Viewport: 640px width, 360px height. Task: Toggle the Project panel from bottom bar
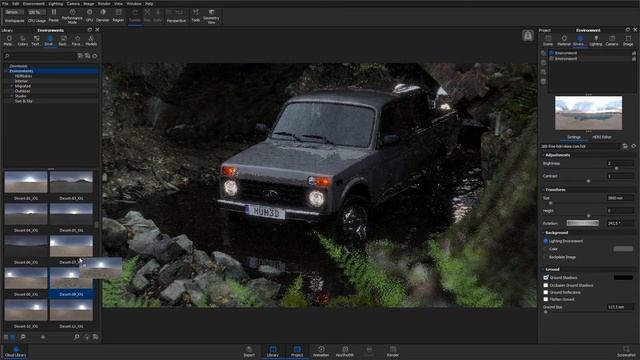tap(297, 351)
